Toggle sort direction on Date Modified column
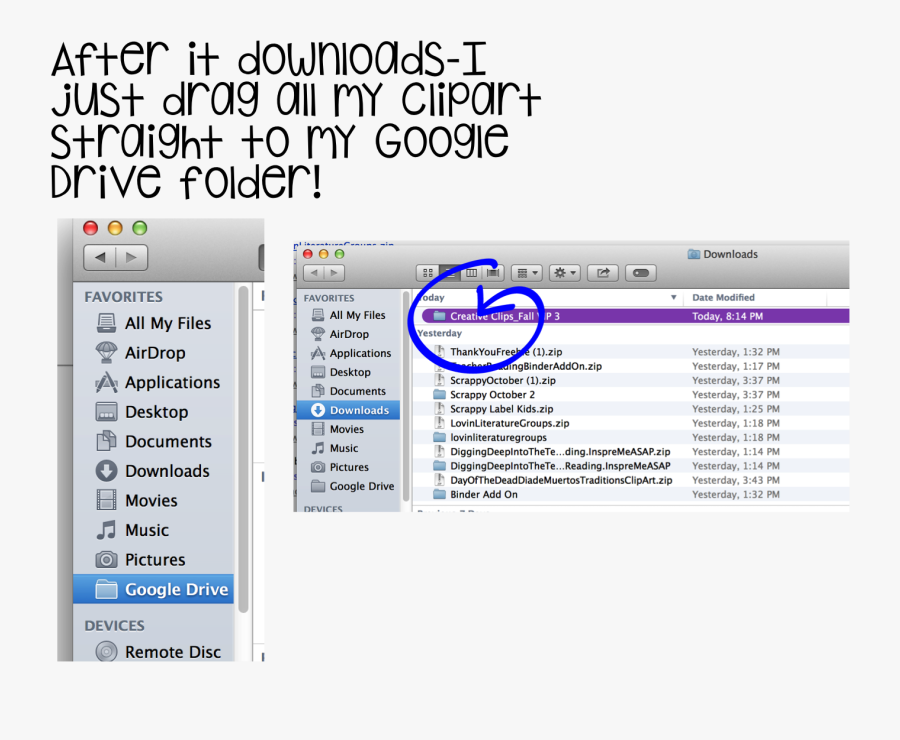 675,297
